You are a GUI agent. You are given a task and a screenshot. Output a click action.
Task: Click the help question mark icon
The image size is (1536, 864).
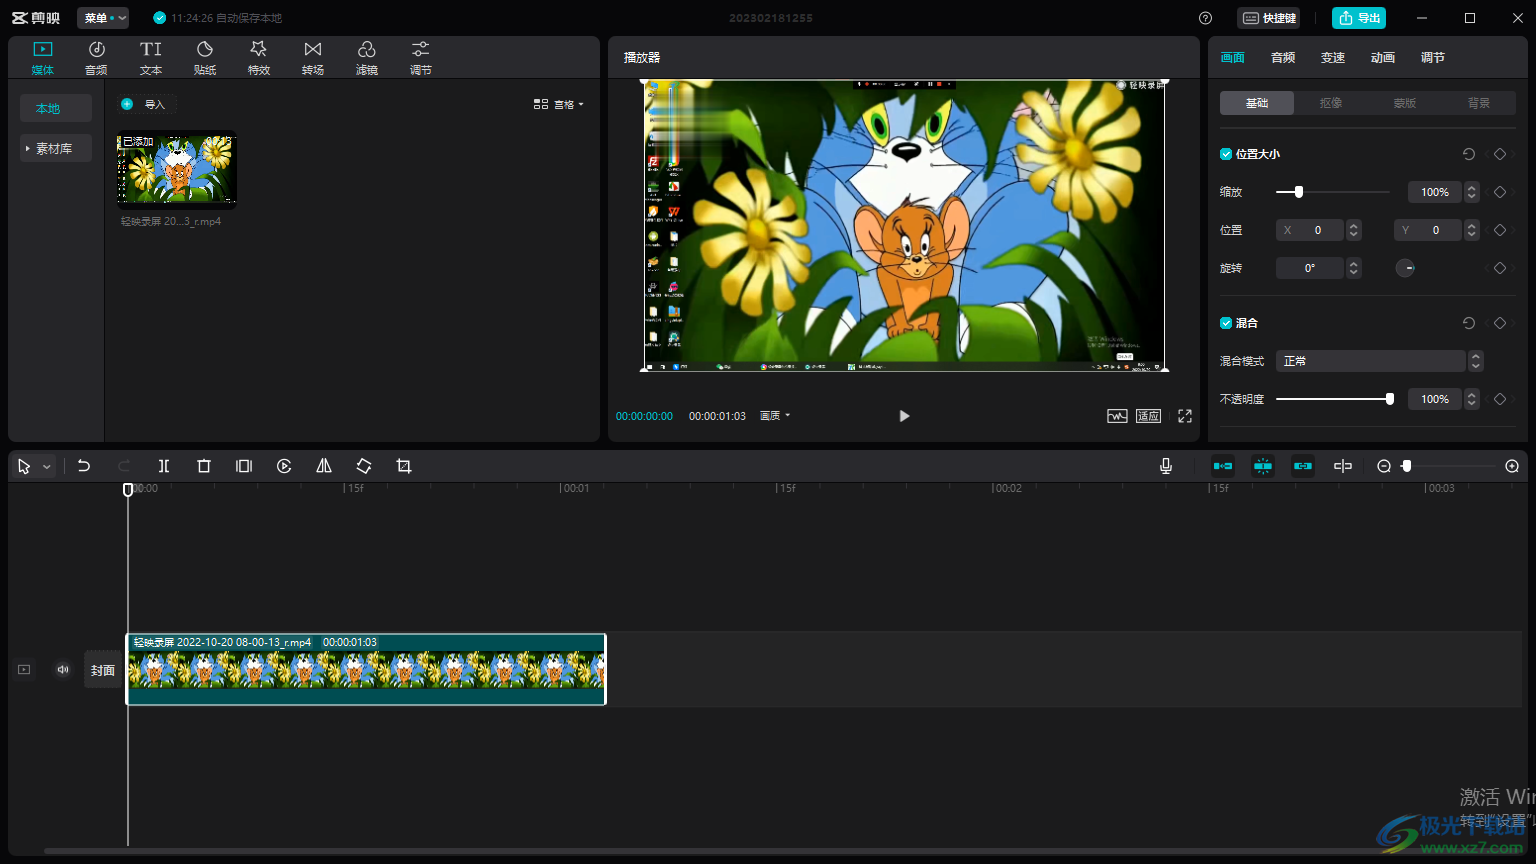pos(1205,18)
